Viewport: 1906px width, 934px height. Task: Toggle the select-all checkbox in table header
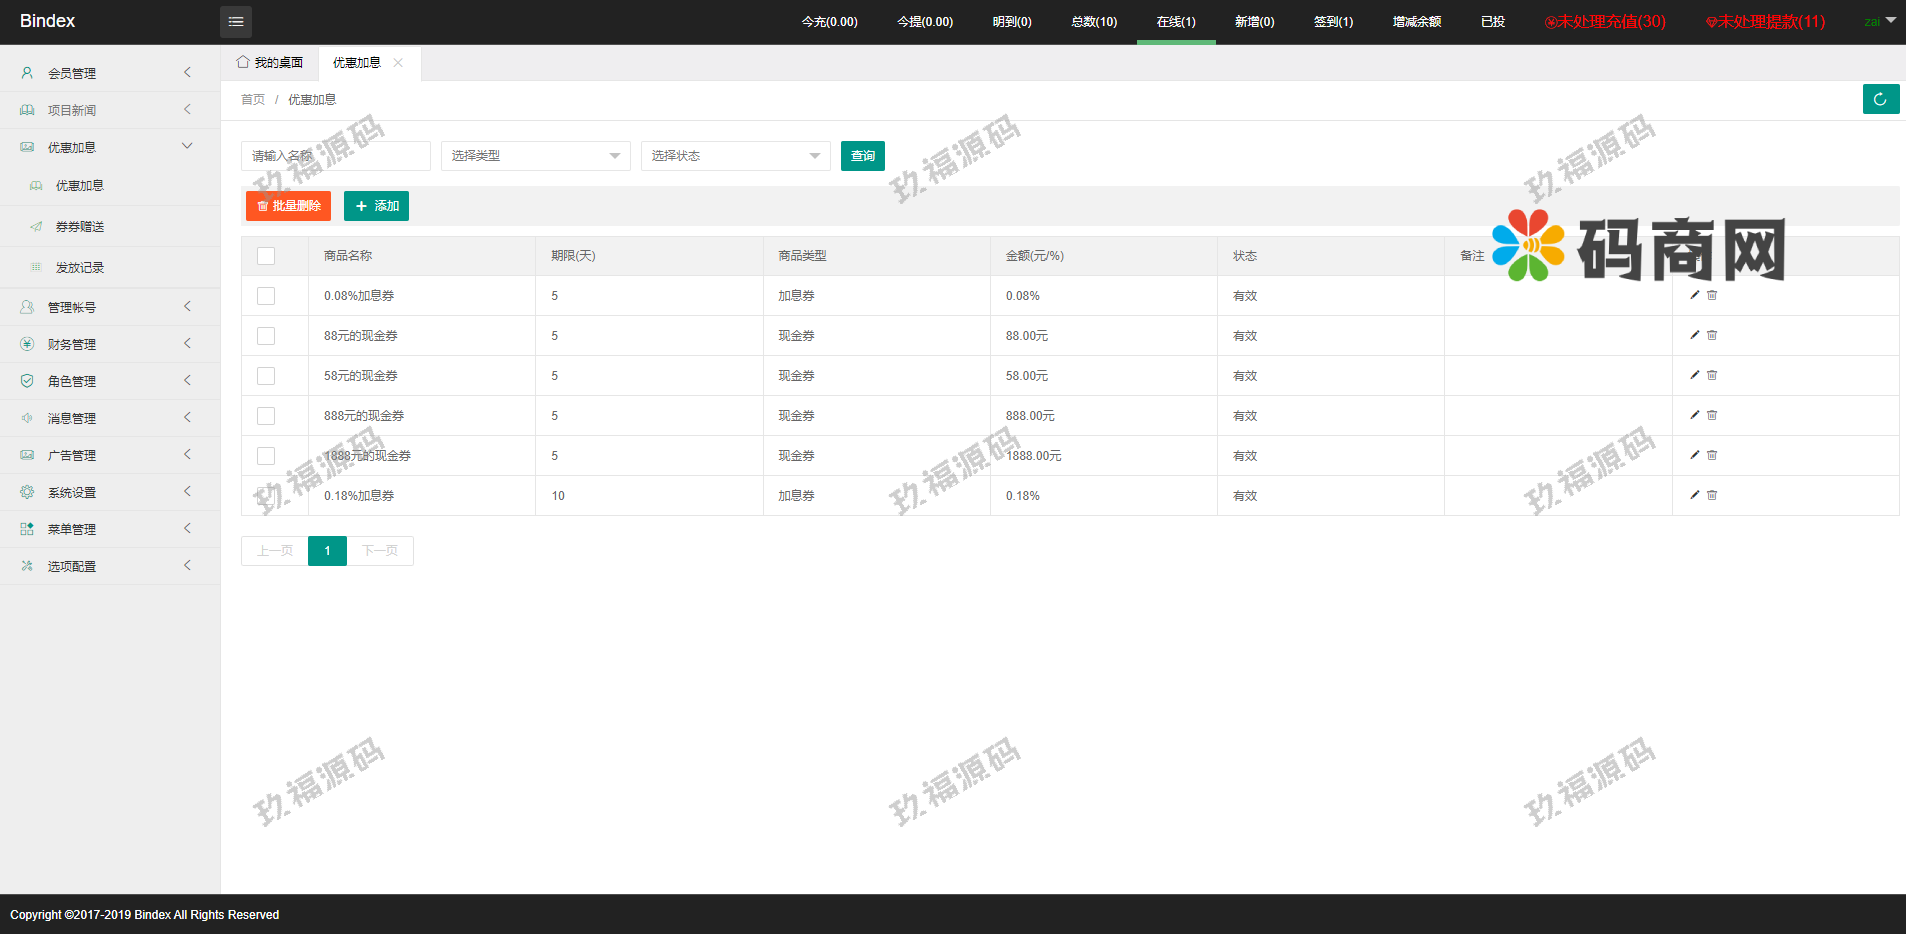266,256
